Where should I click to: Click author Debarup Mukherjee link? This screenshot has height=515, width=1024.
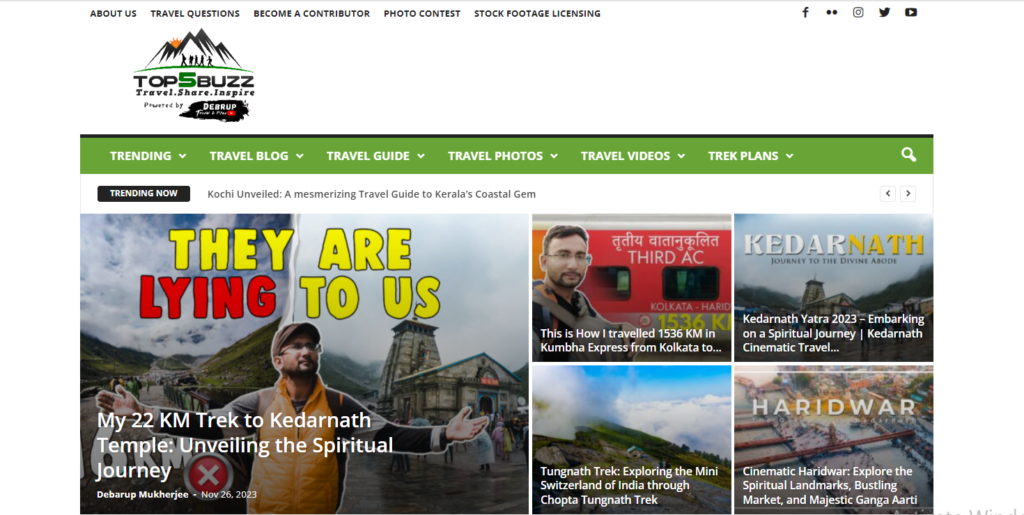click(144, 494)
